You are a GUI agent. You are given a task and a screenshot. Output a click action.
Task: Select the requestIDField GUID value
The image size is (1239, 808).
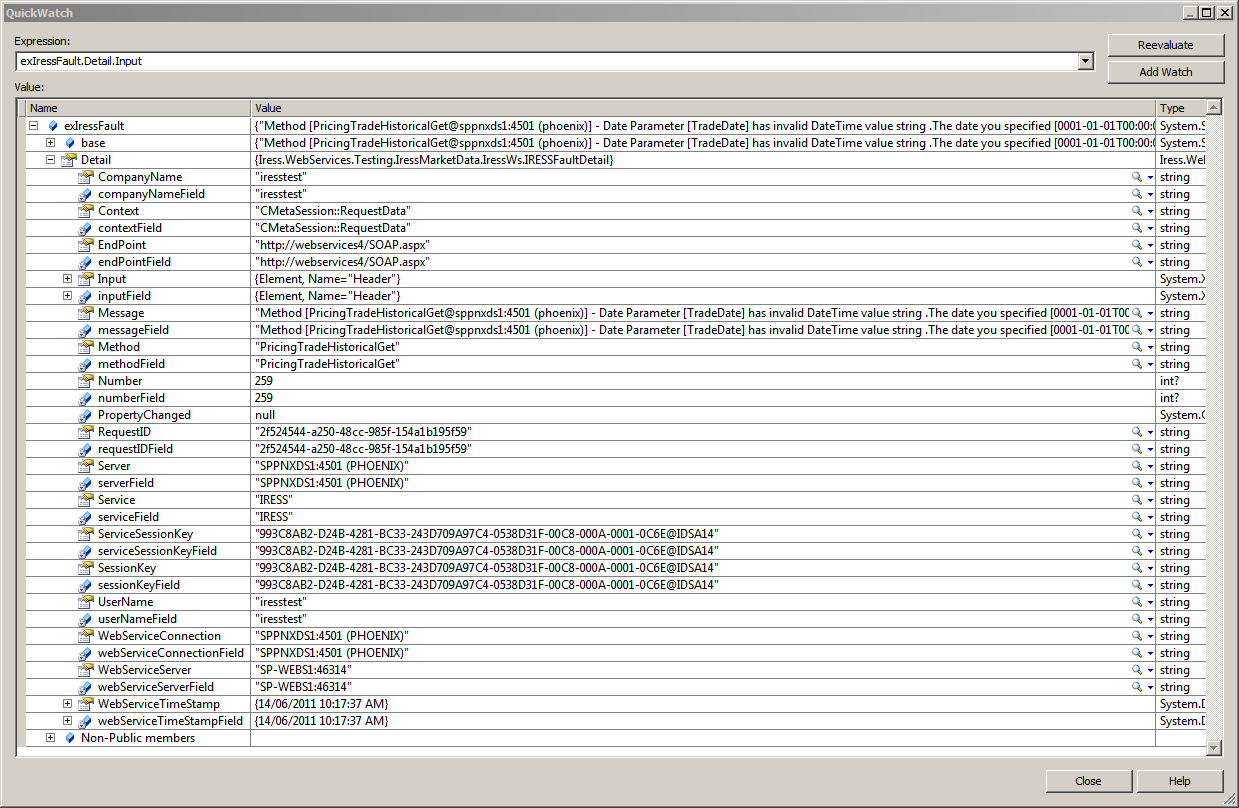coord(363,449)
